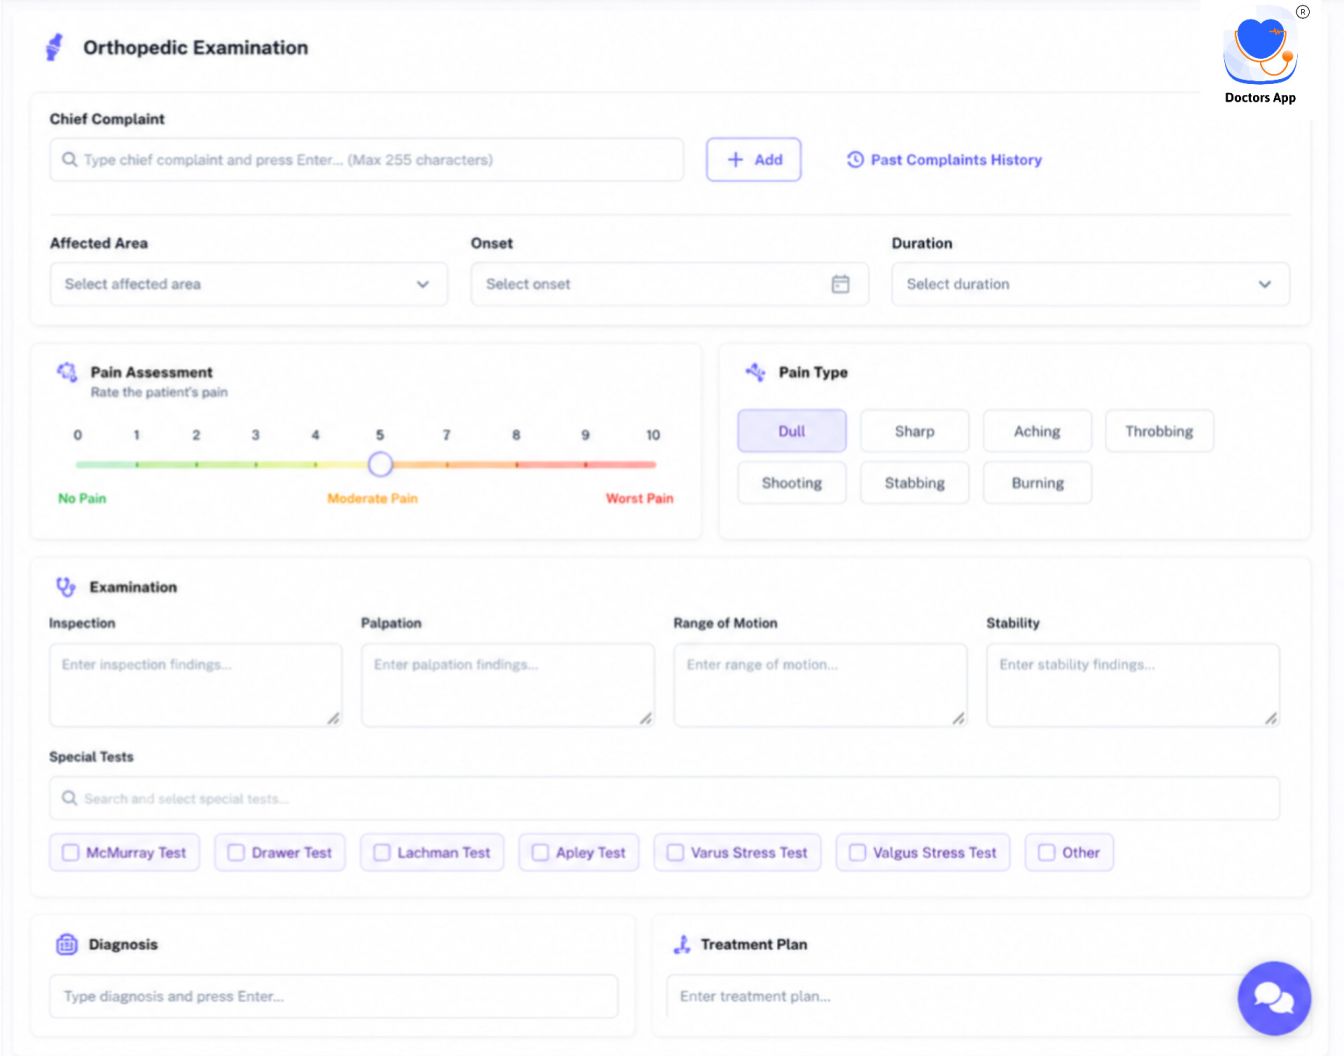1344x1056 pixels.
Task: Click the 'Rate the patient's pain' subtitle
Action: 159,393
